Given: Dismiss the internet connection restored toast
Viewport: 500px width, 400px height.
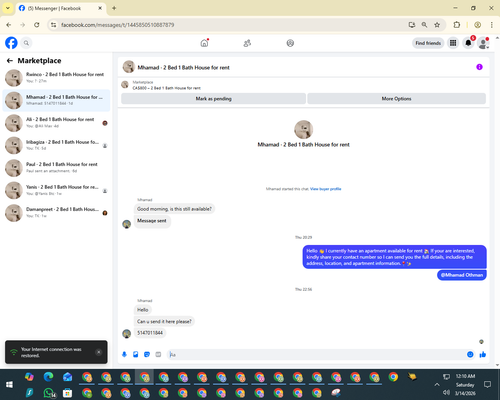Looking at the screenshot, I should (x=99, y=352).
